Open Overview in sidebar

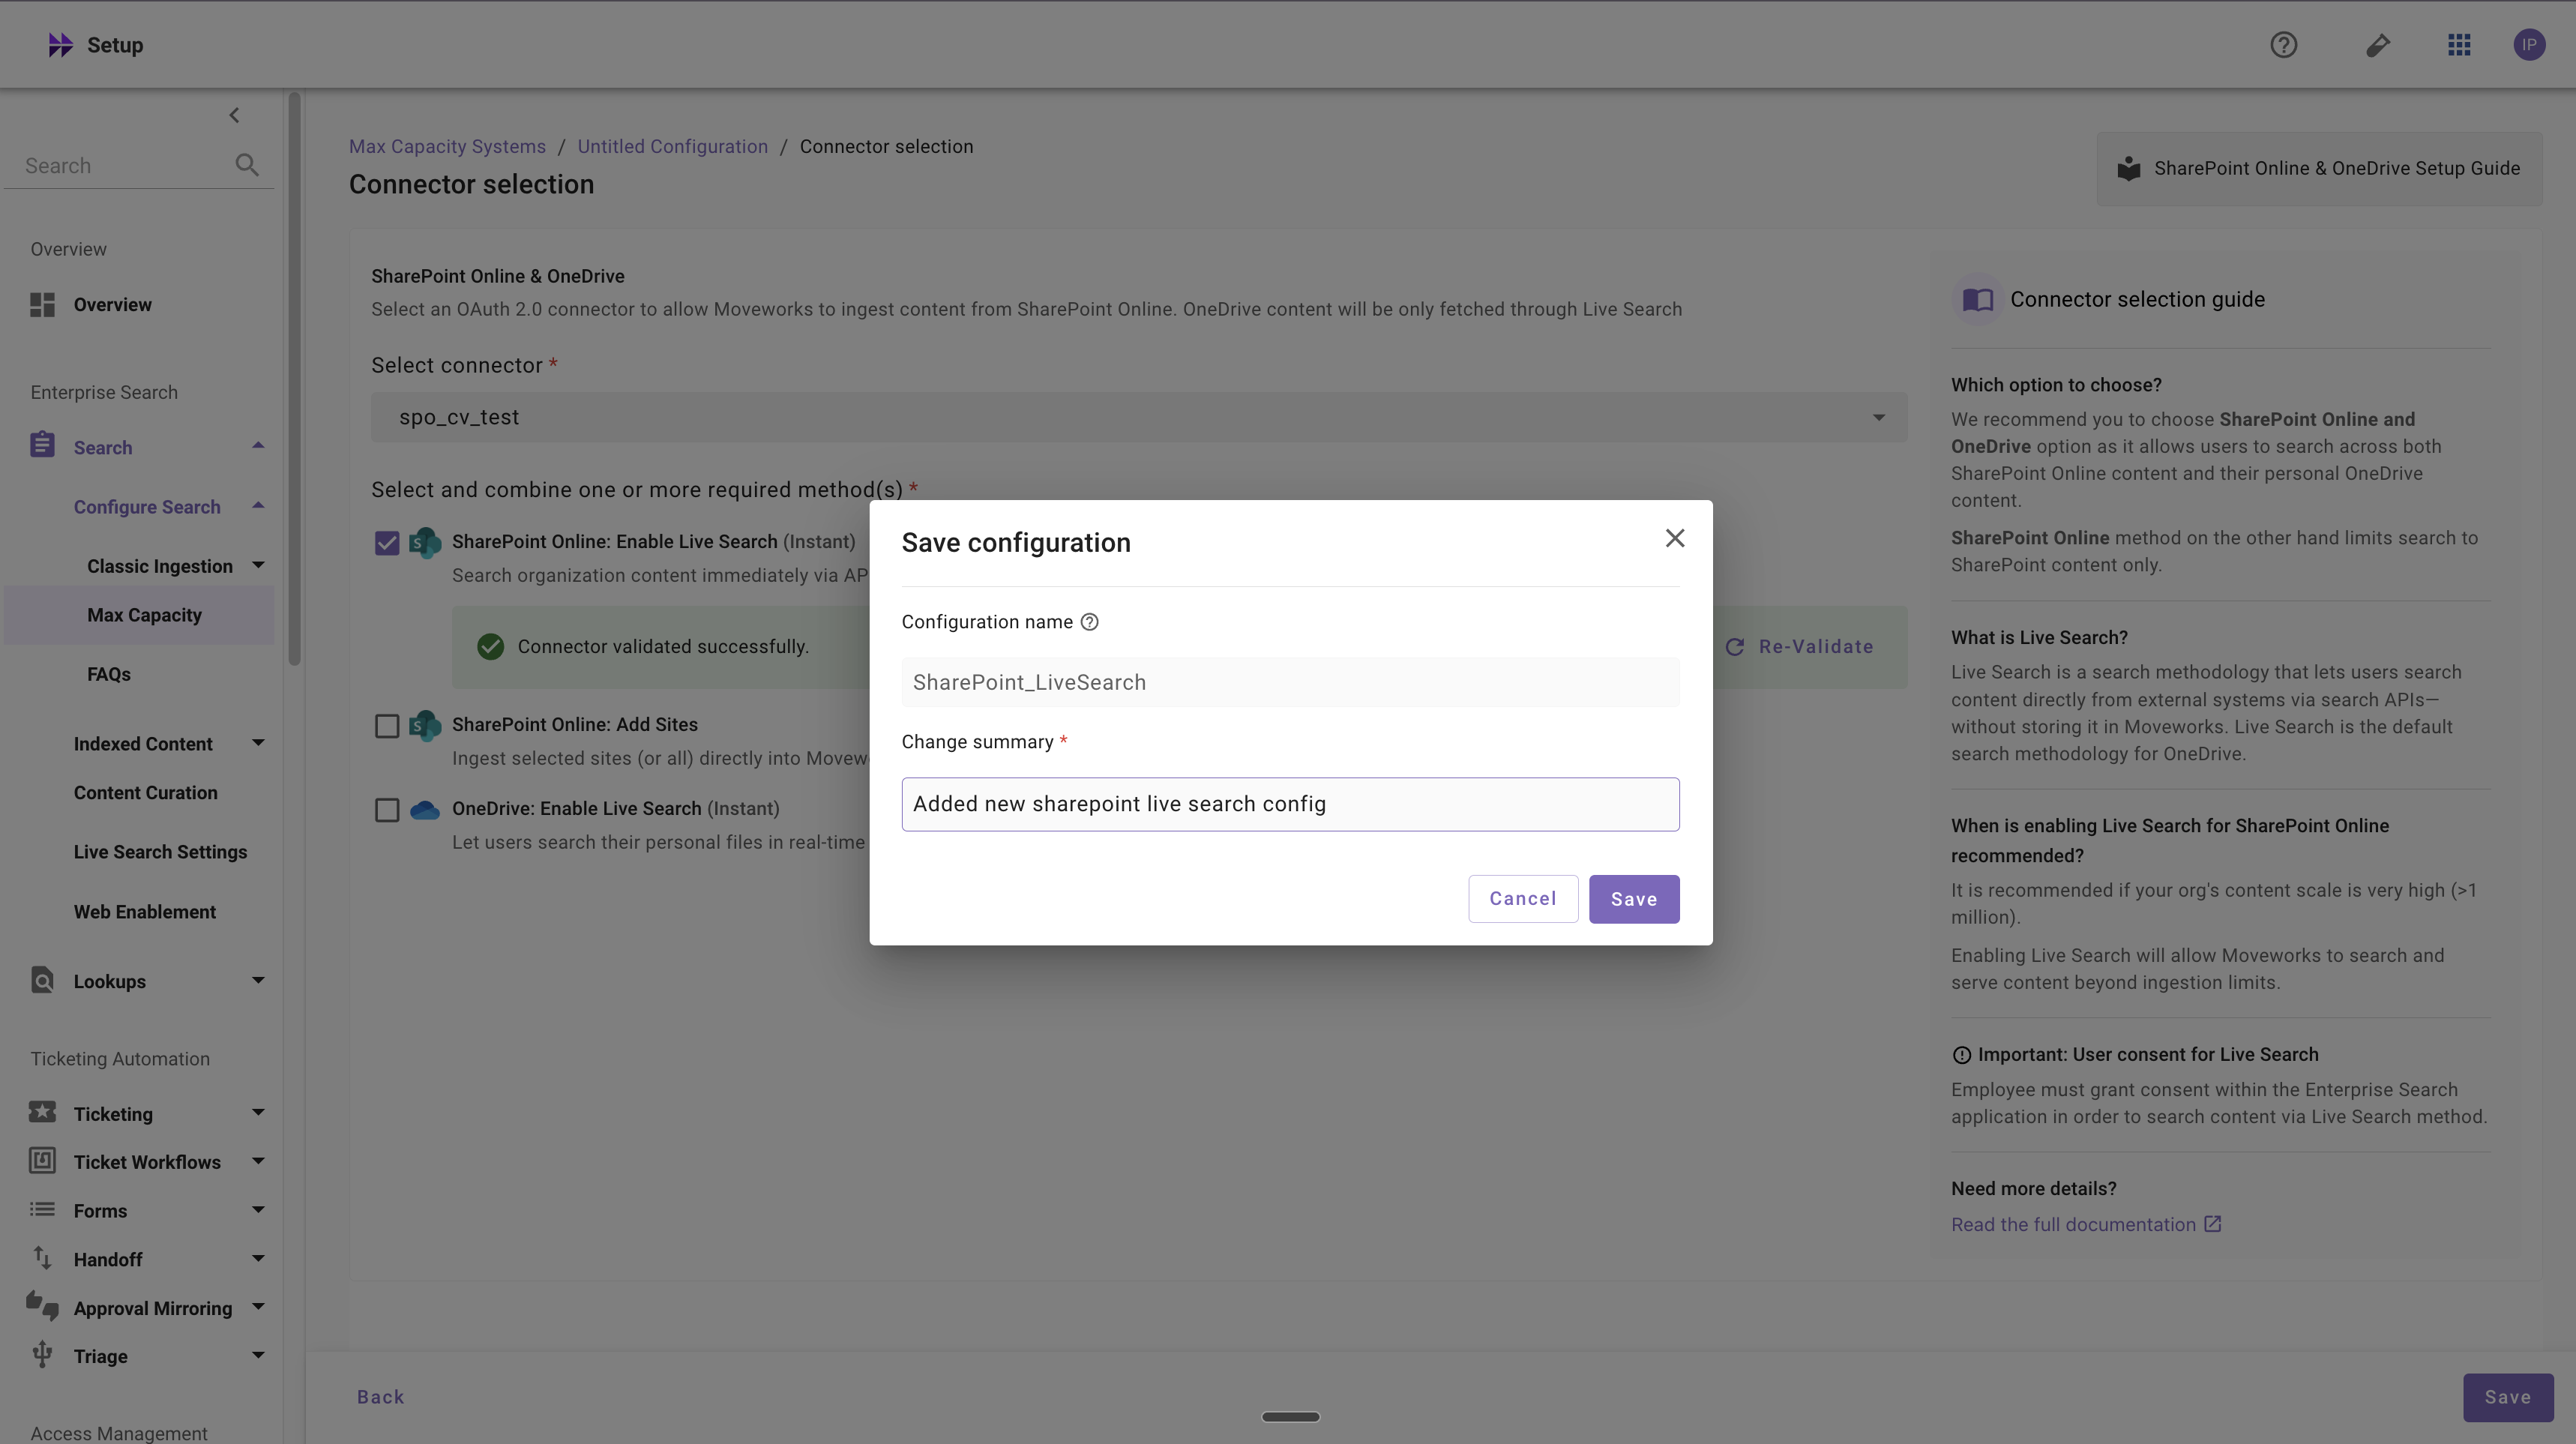(112, 305)
